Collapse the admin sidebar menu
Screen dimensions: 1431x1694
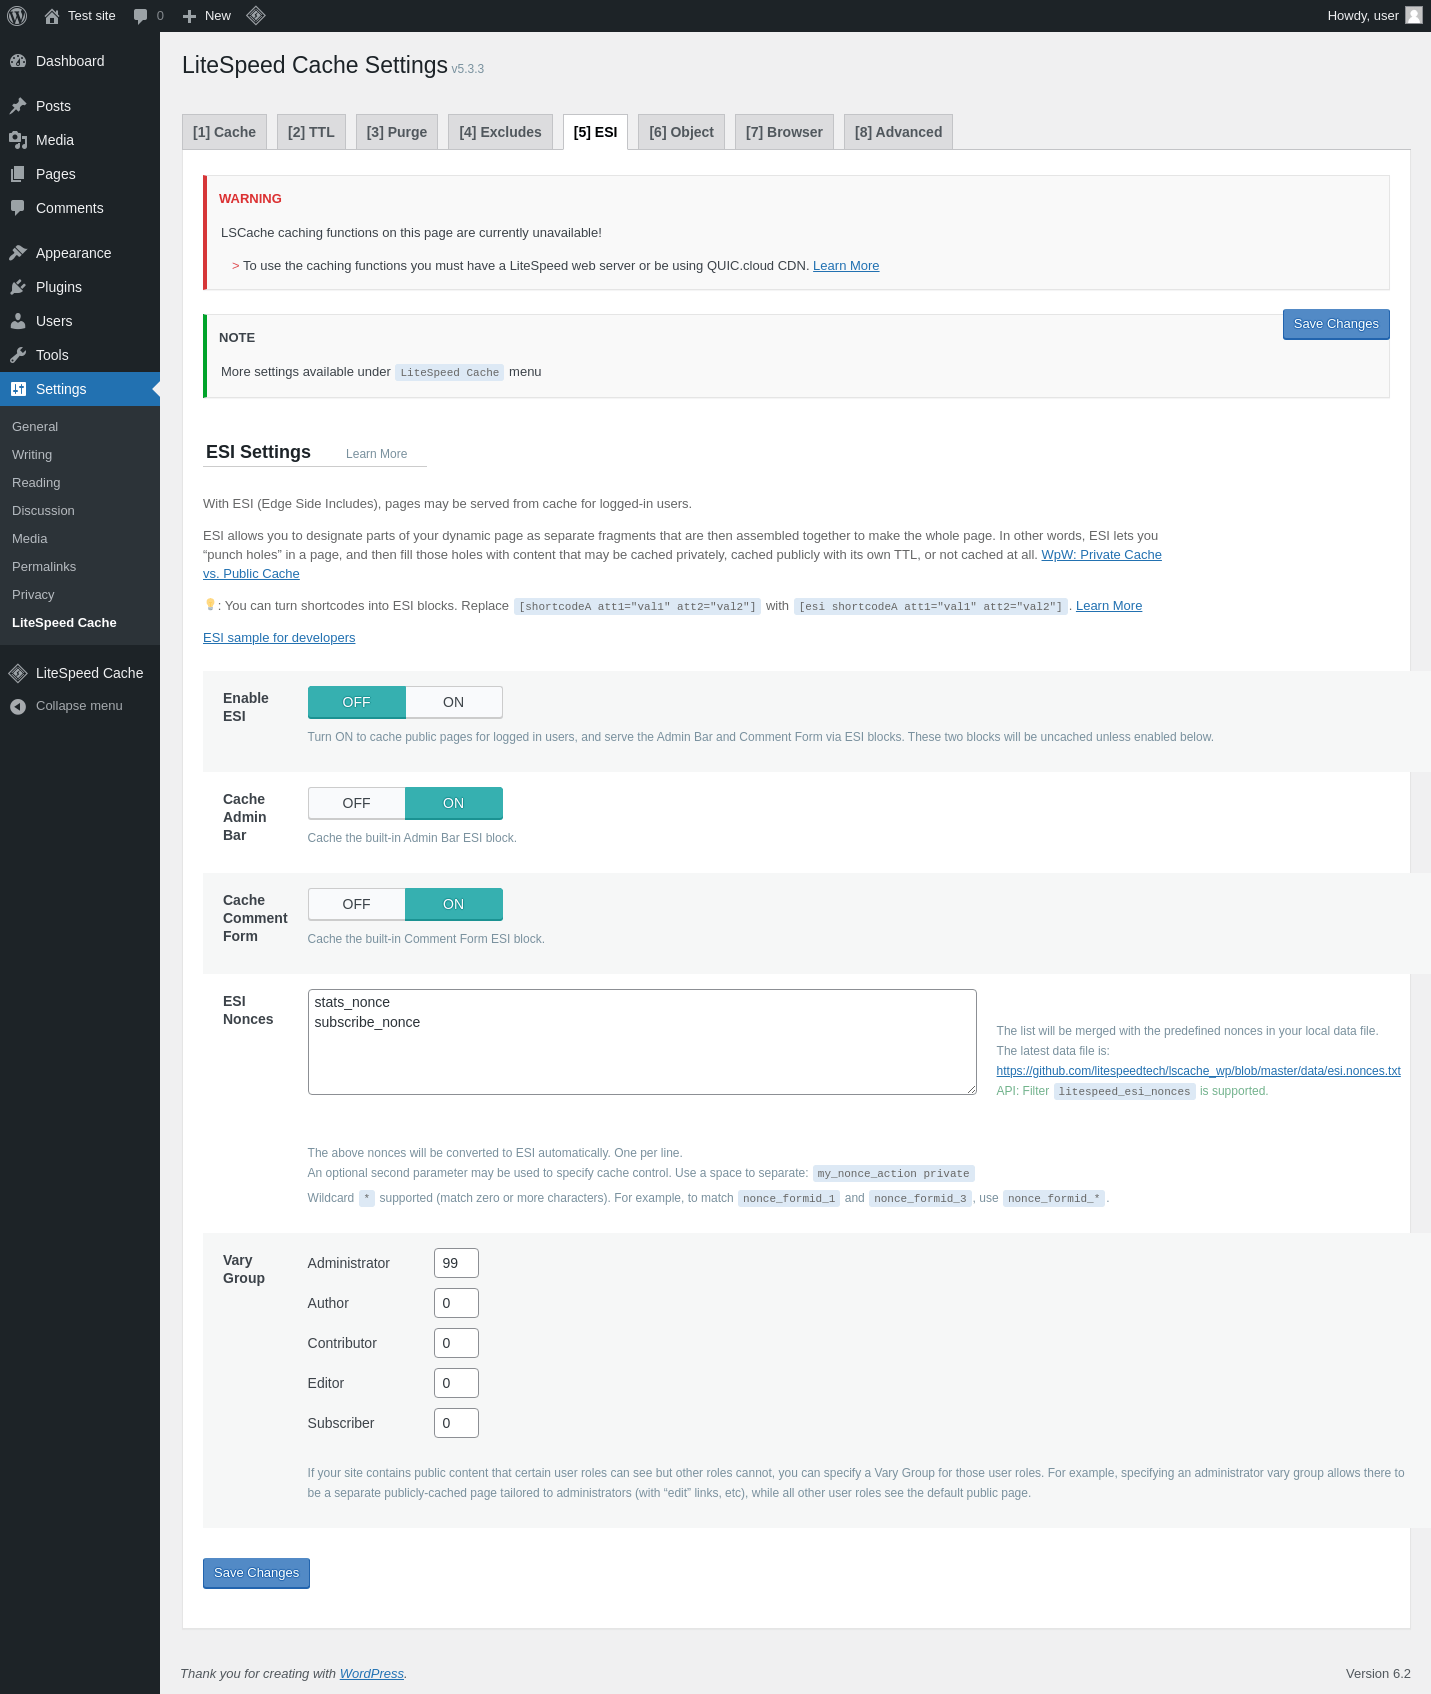click(x=80, y=706)
